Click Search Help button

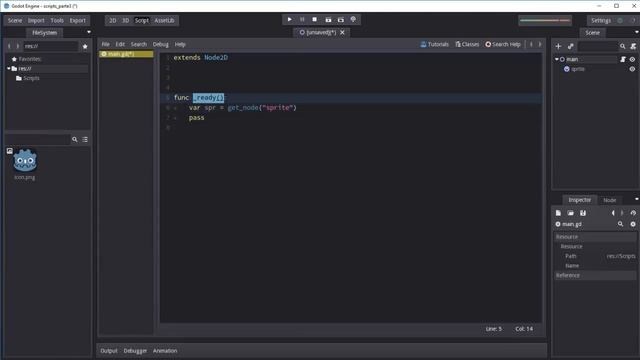(x=503, y=44)
